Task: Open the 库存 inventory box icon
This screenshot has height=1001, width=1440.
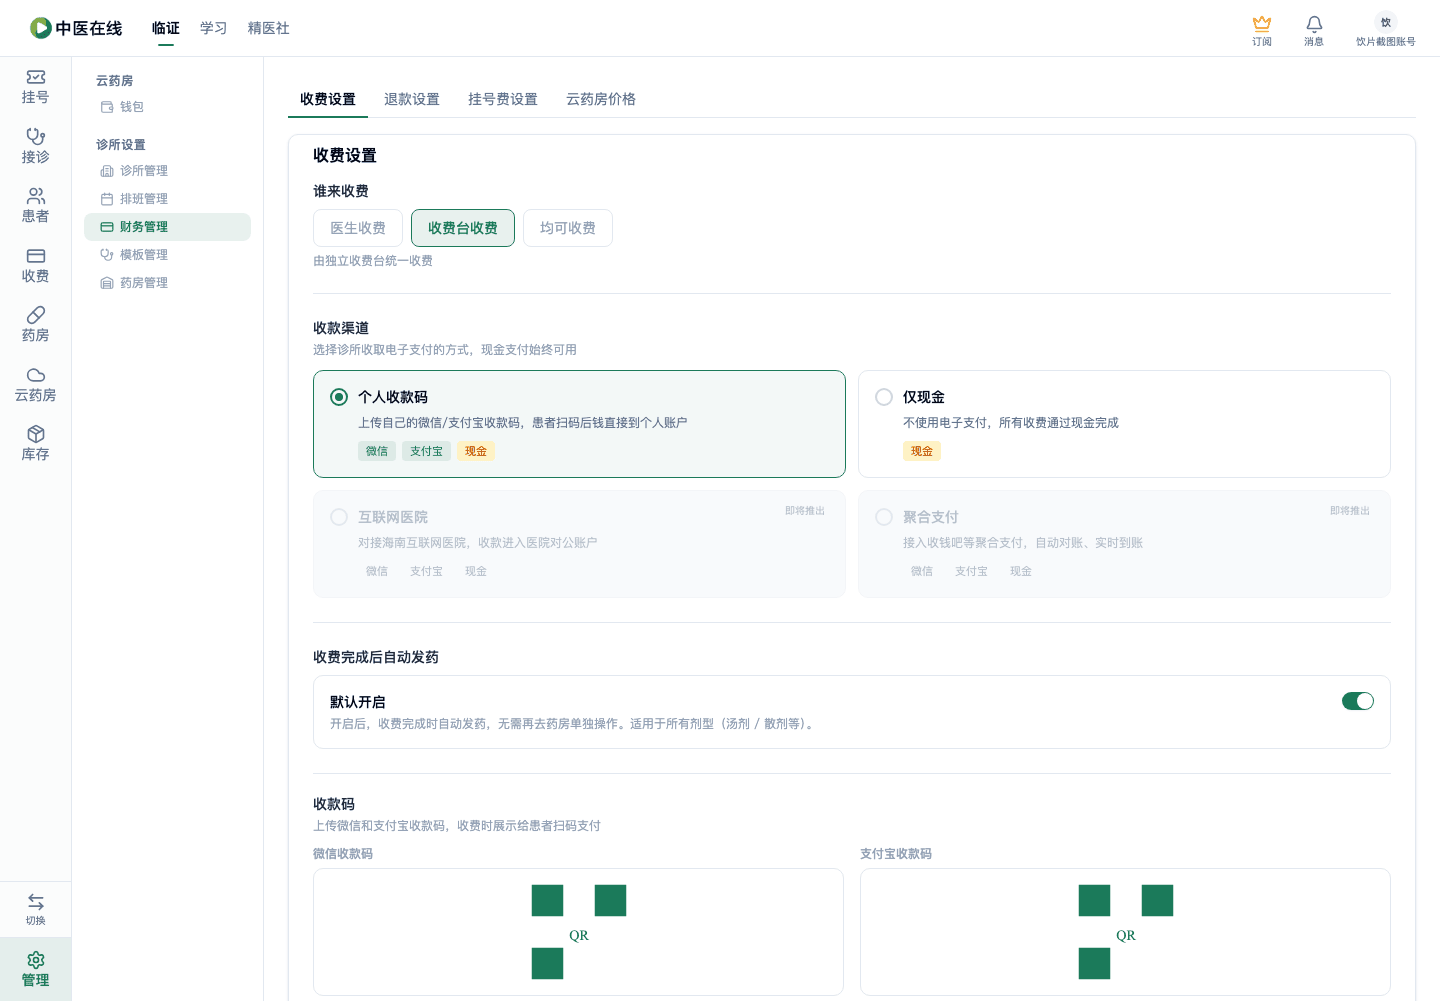Action: tap(36, 434)
